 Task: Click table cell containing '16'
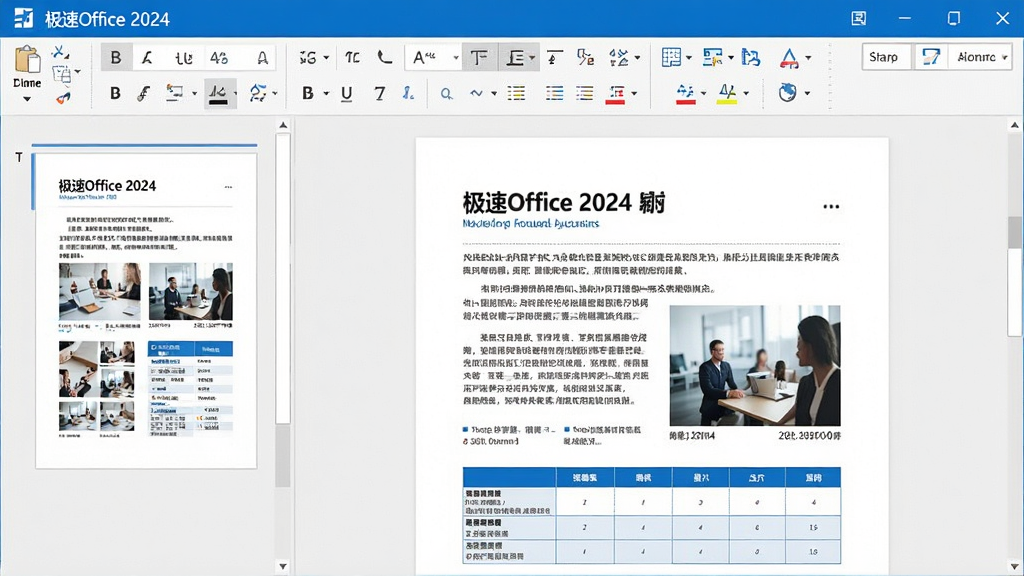(812, 551)
